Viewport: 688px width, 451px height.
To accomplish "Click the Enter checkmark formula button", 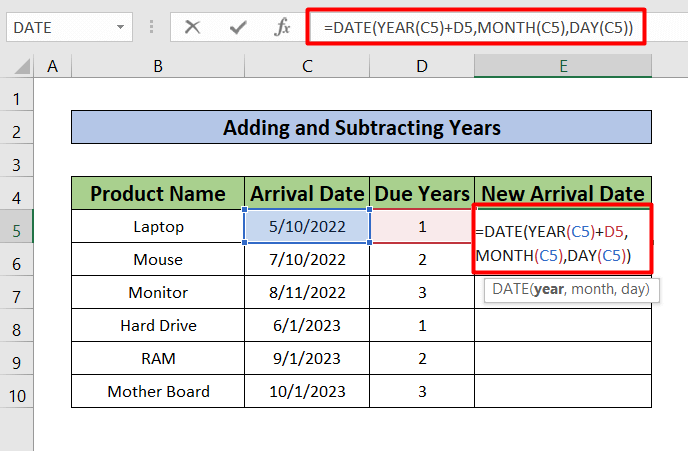I will 237,28.
